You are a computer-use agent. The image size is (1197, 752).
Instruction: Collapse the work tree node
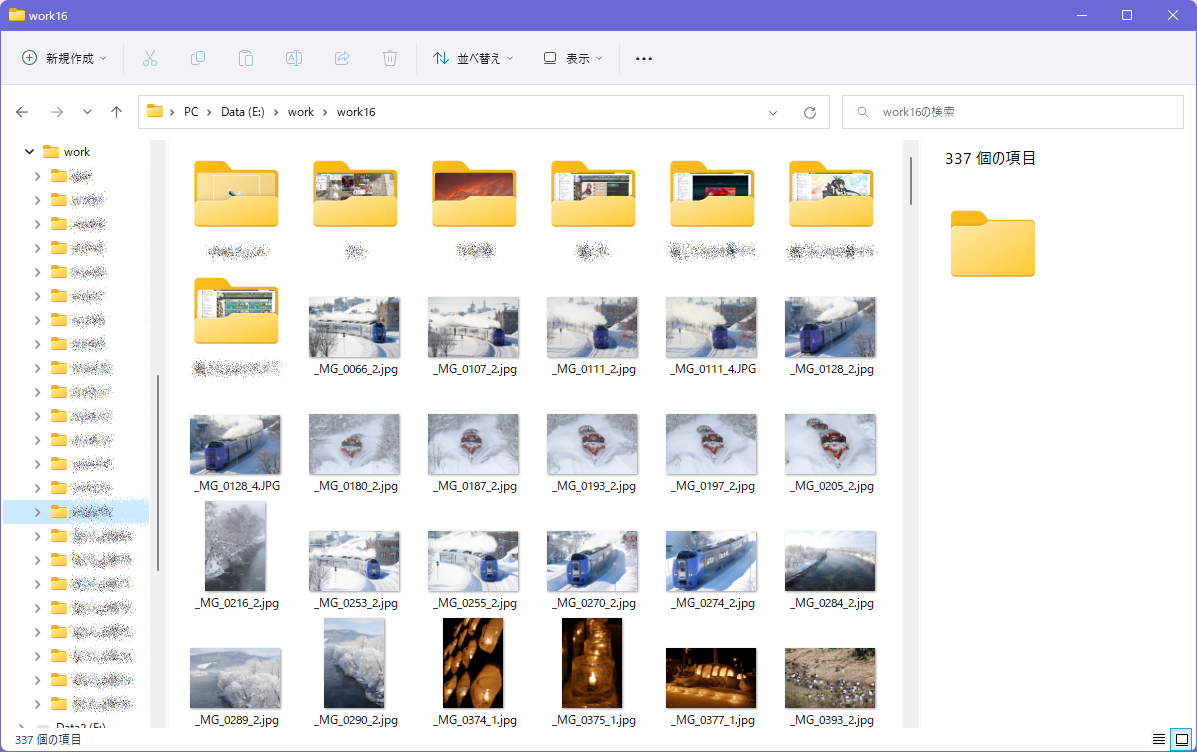tap(30, 152)
